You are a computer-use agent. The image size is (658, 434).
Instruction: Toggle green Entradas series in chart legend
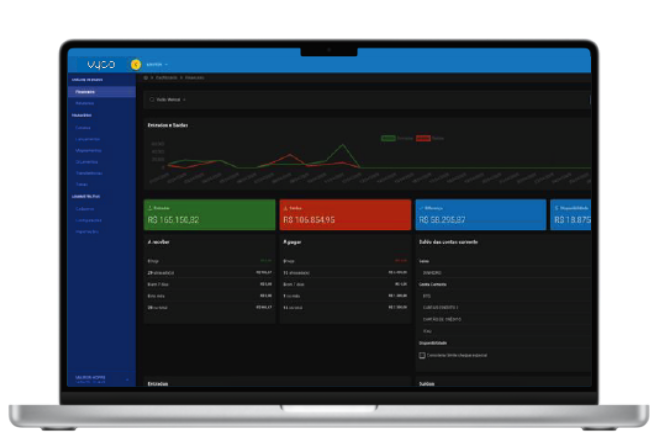[x=388, y=138]
